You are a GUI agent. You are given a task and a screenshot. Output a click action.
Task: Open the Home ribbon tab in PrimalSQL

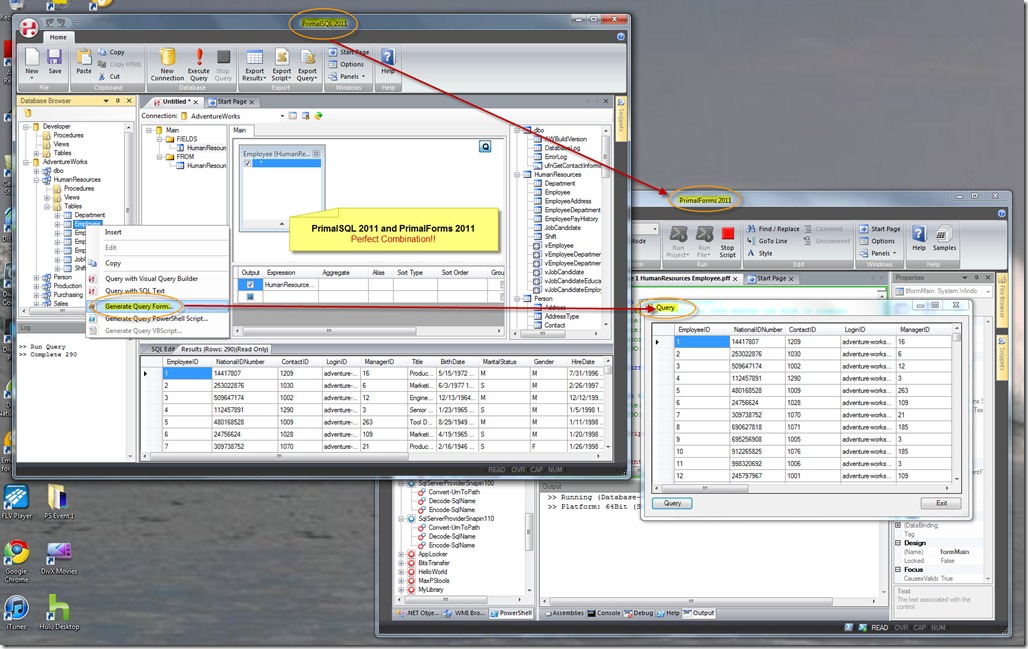pos(58,37)
